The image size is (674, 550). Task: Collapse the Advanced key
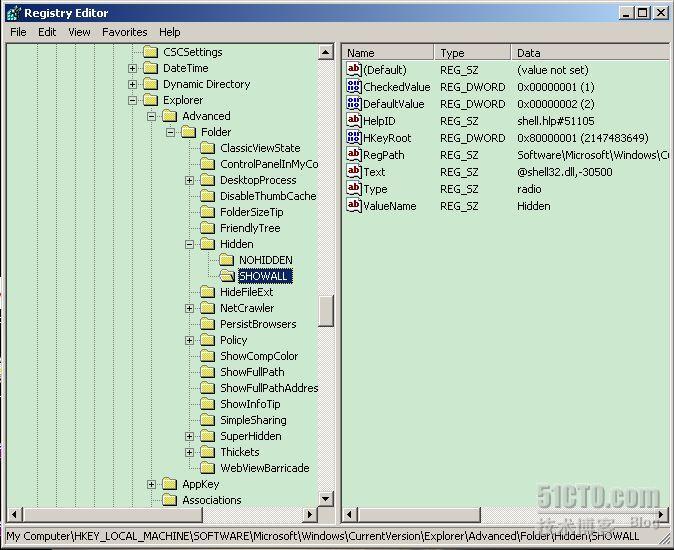[x=151, y=116]
